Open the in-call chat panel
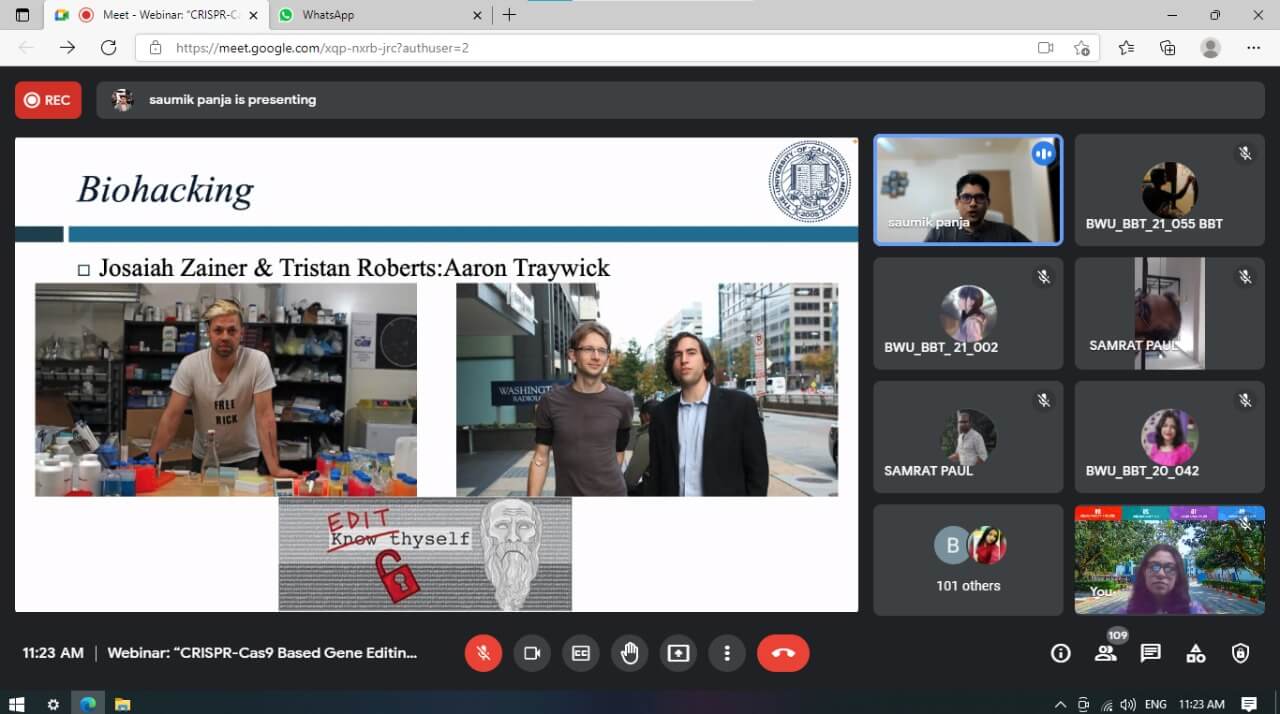The image size is (1280, 714). click(x=1150, y=653)
